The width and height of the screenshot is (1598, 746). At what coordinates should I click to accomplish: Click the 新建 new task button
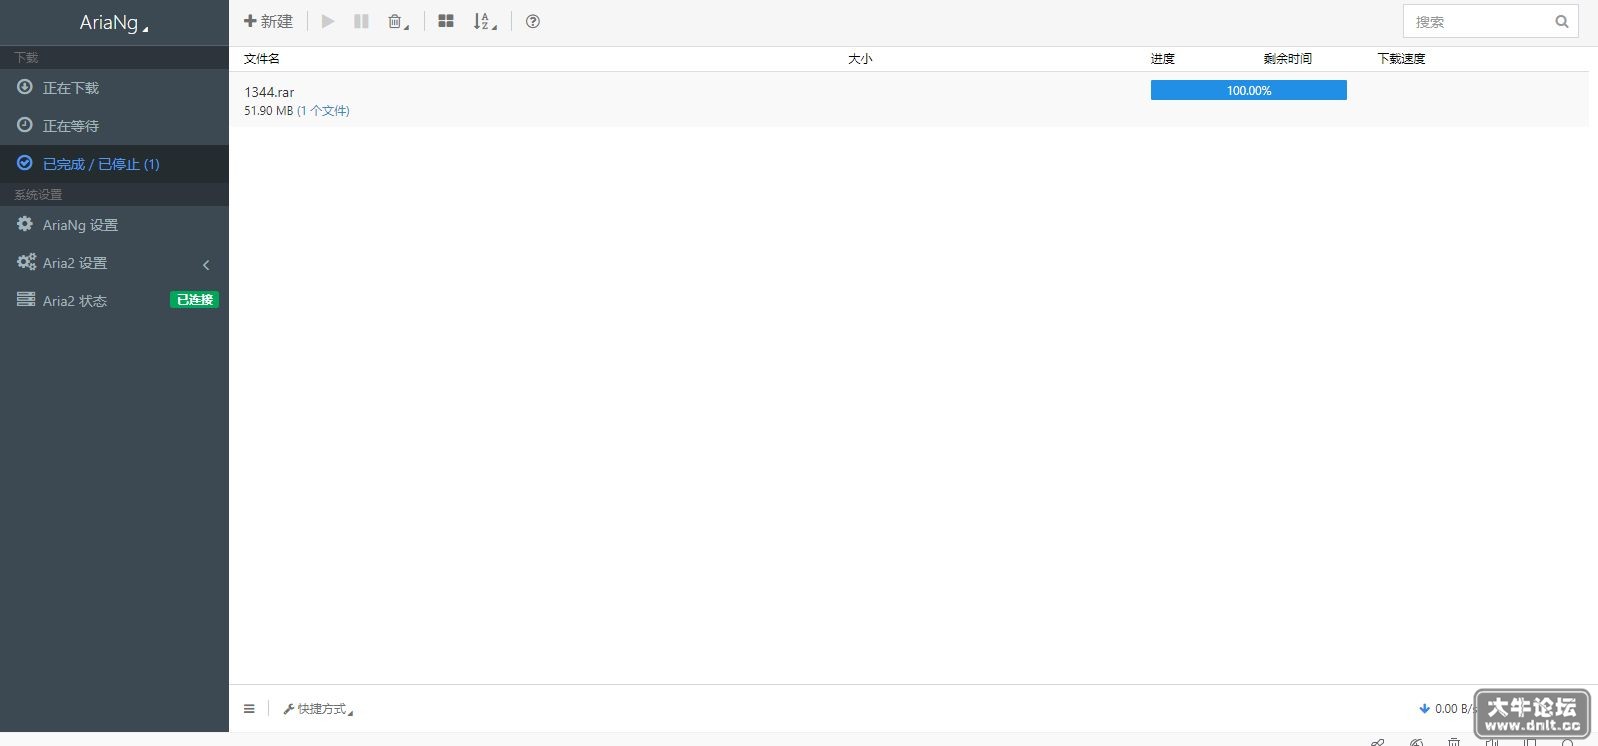(x=268, y=21)
